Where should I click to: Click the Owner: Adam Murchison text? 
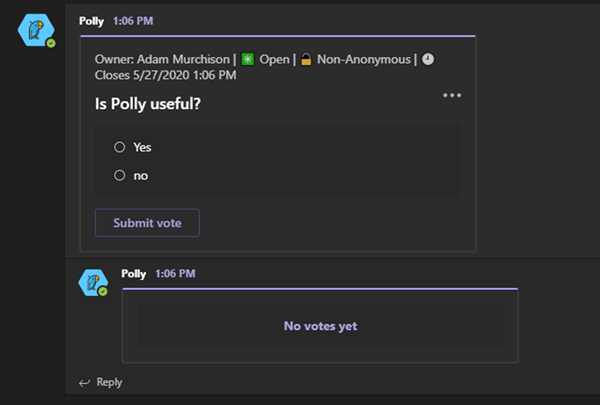[162, 59]
